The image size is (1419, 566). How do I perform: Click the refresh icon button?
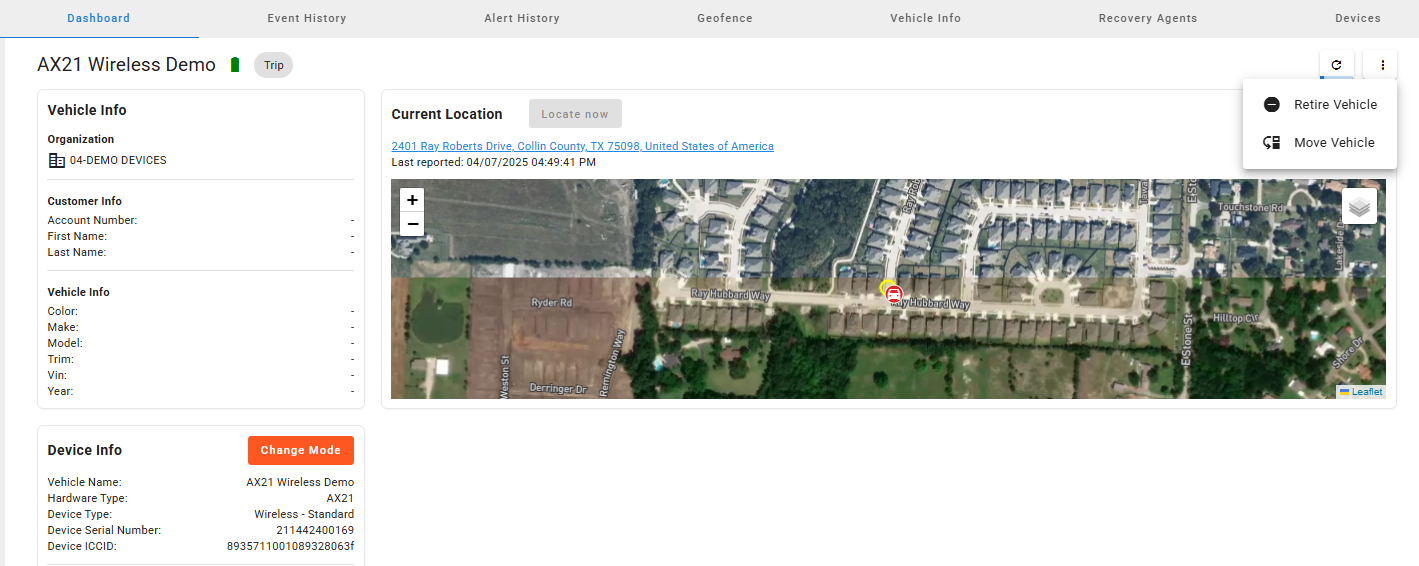pos(1336,65)
